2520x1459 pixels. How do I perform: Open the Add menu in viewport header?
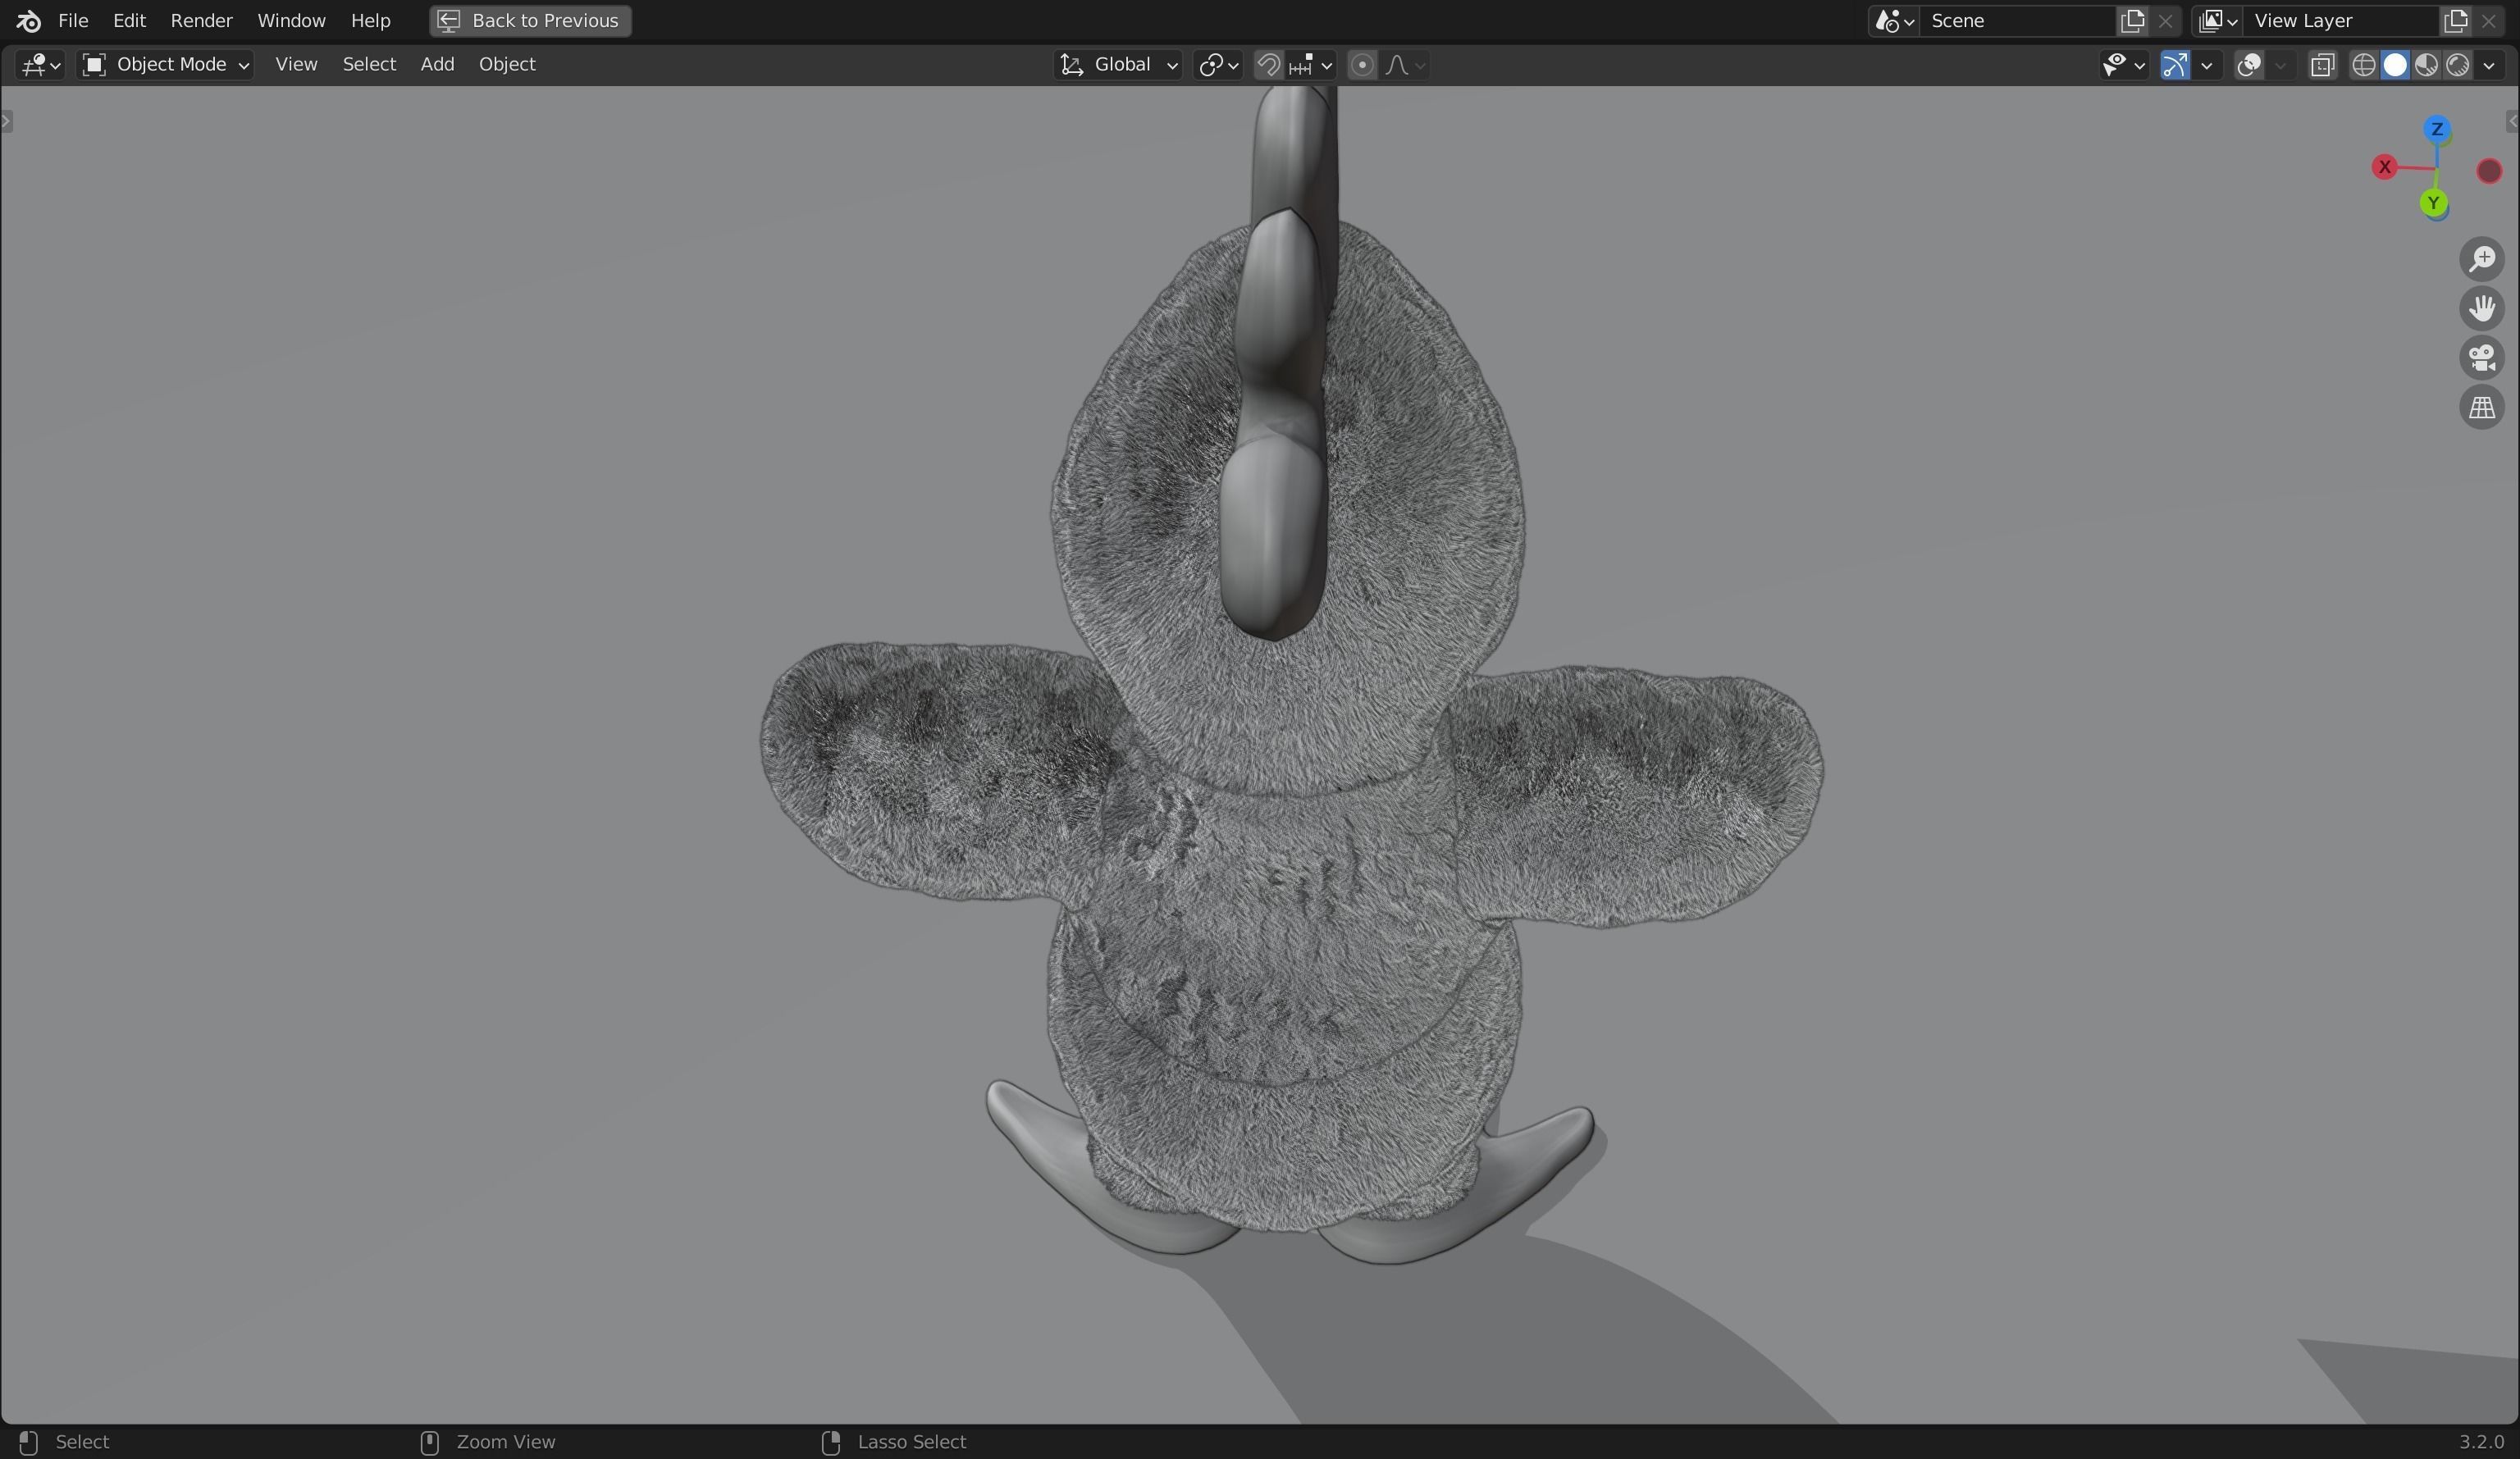pyautogui.click(x=437, y=65)
